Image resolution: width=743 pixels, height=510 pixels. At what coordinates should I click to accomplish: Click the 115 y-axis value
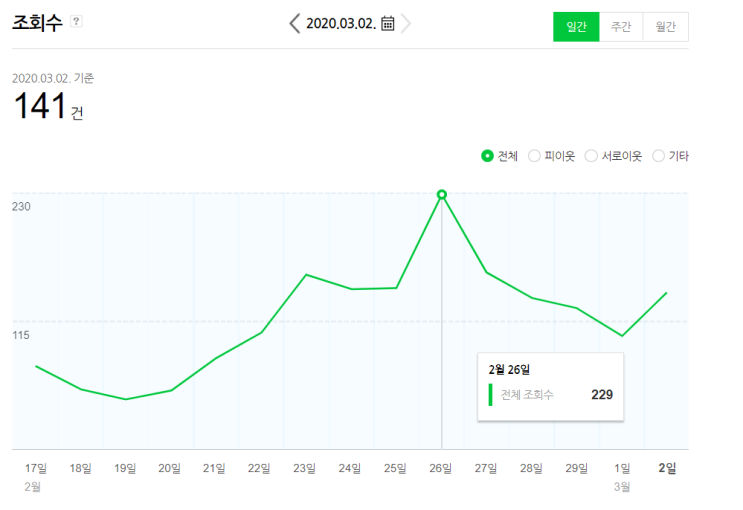[21, 335]
